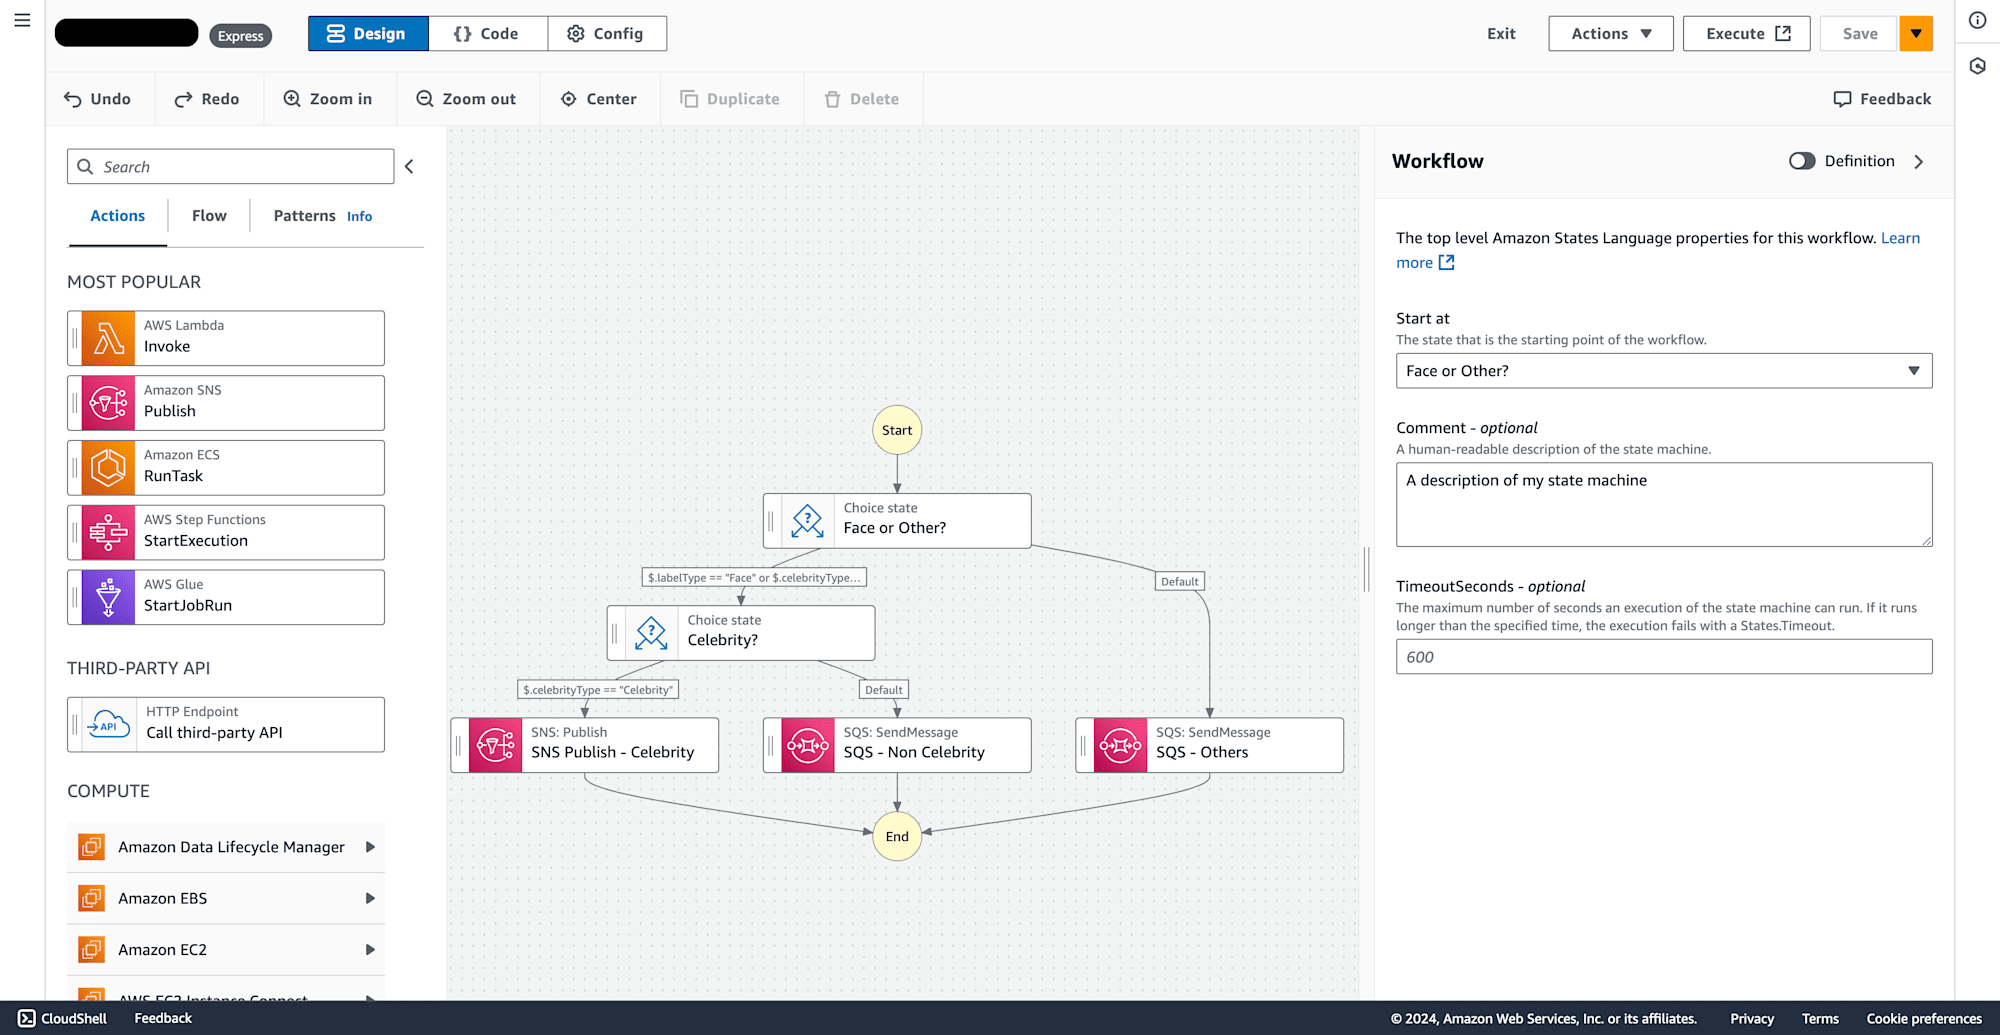Select the SQS - Others node icon
Image resolution: width=2000 pixels, height=1035 pixels.
[1120, 745]
